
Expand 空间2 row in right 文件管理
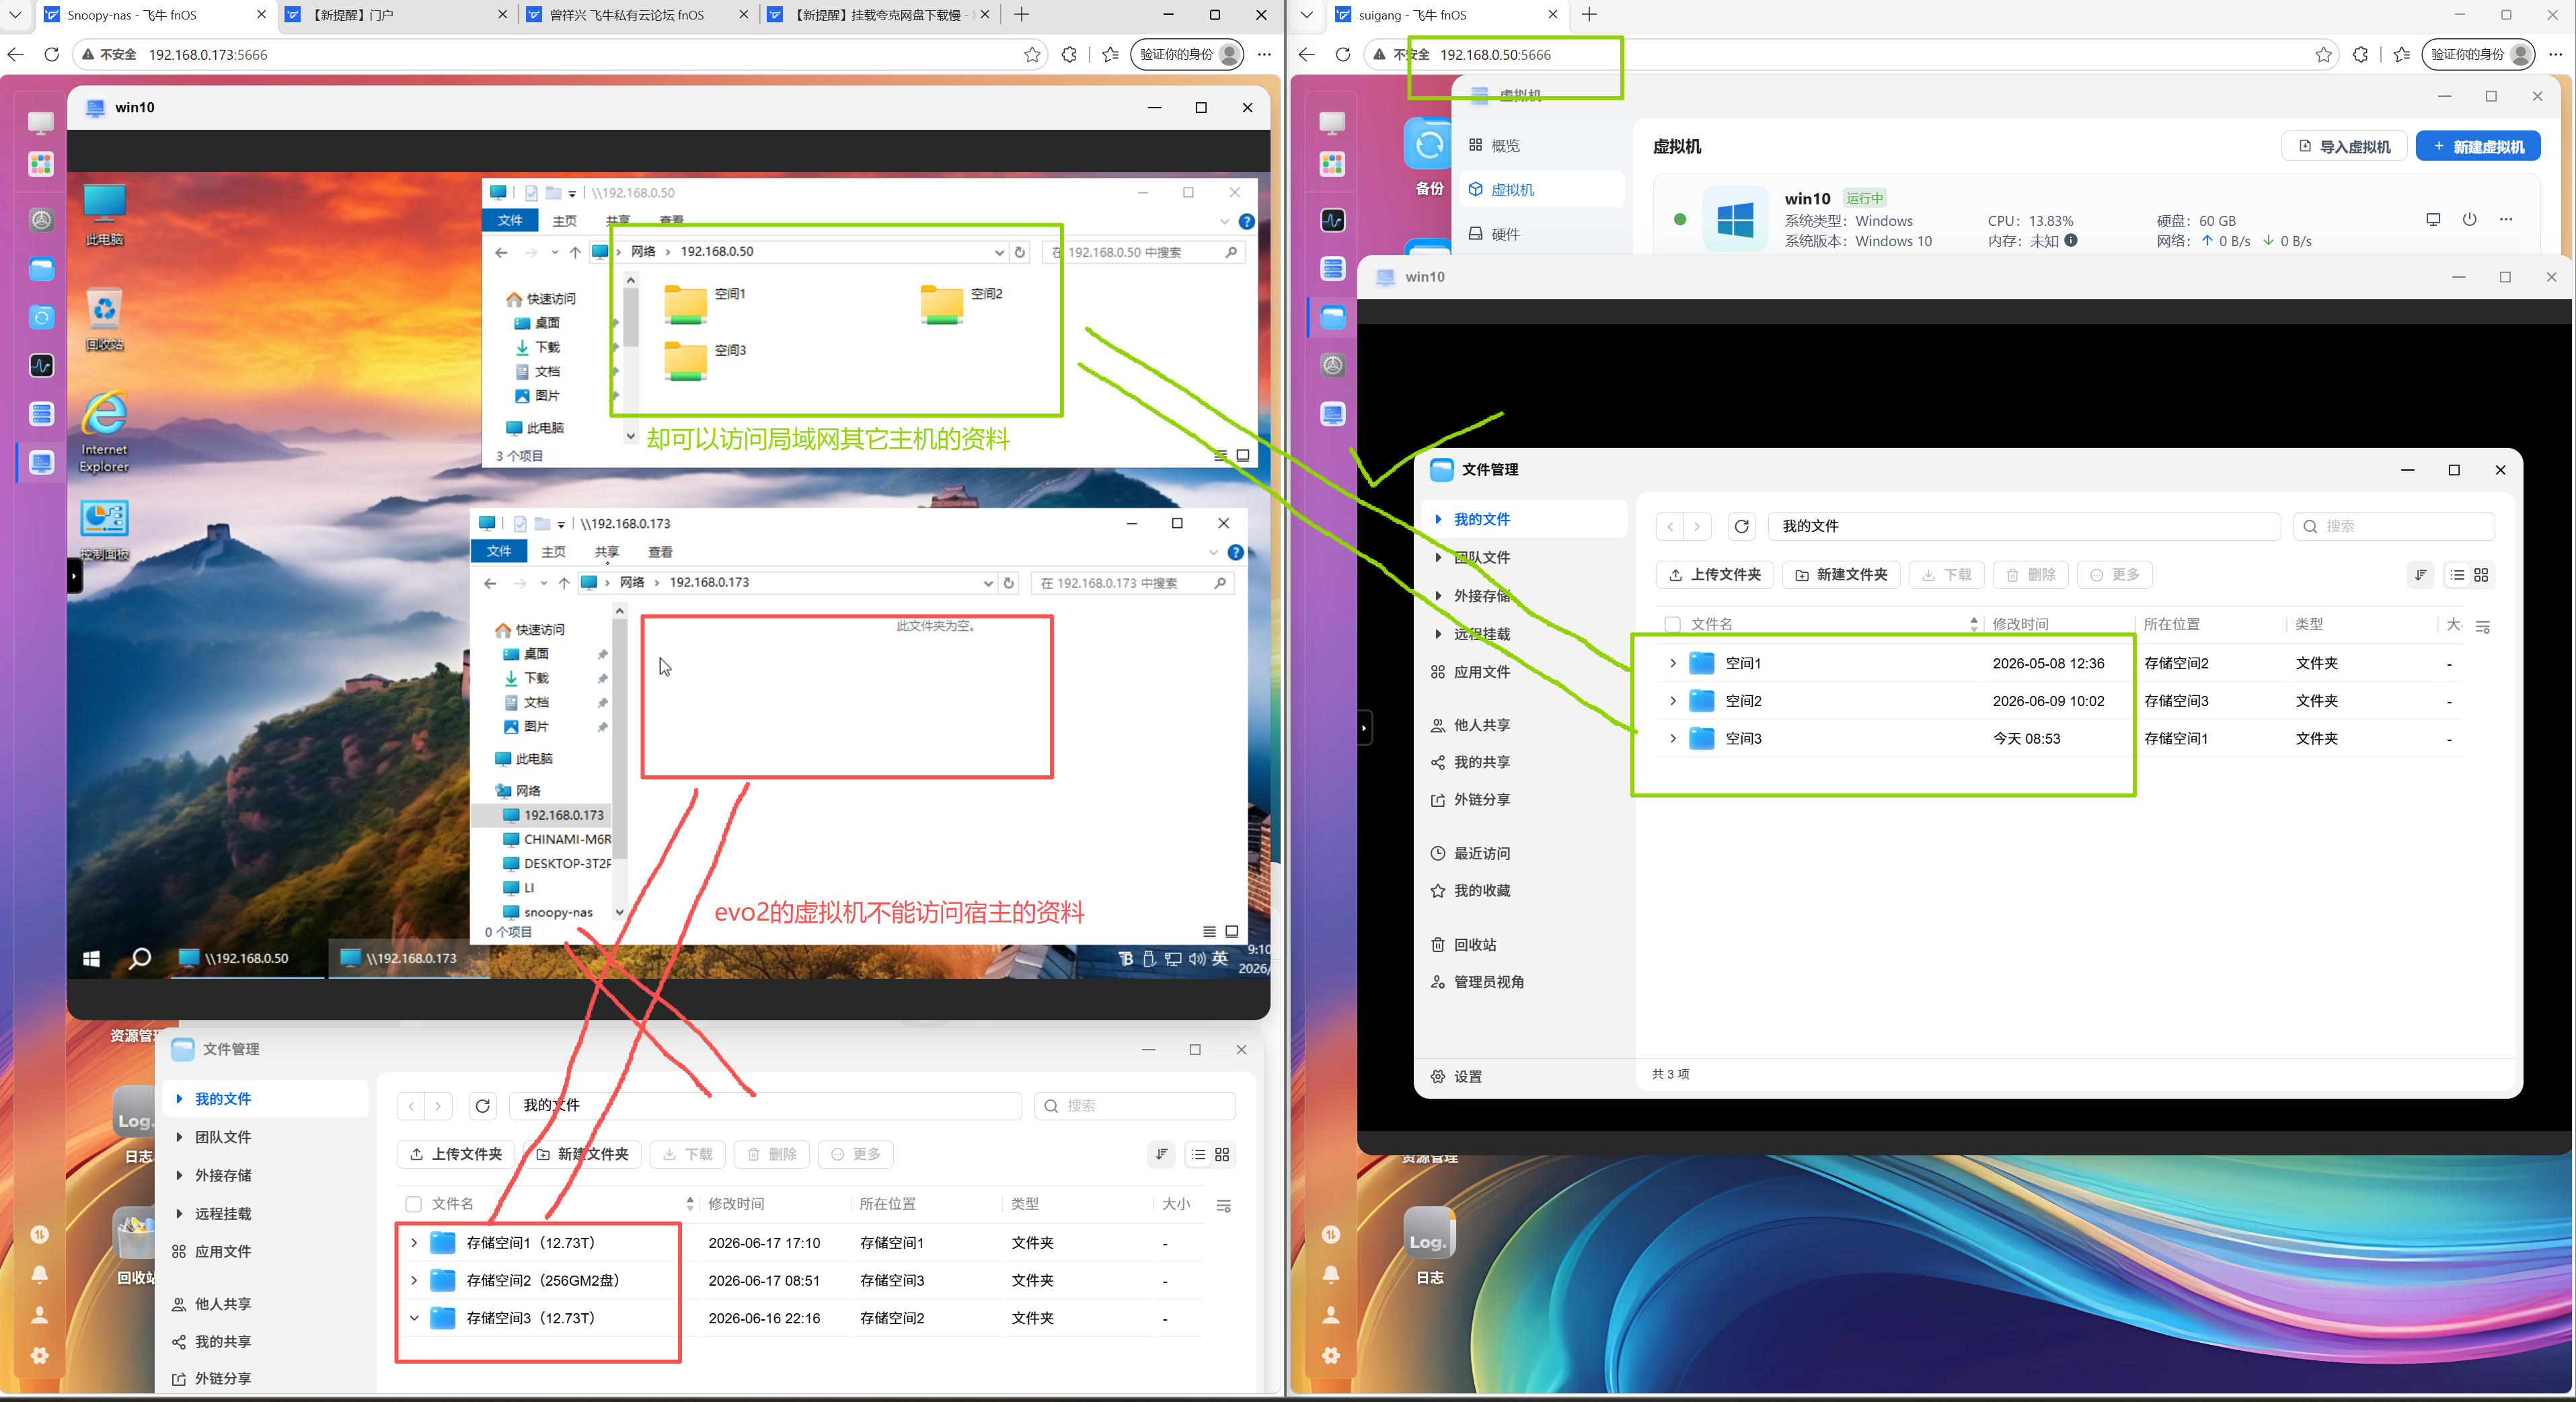tap(1672, 701)
